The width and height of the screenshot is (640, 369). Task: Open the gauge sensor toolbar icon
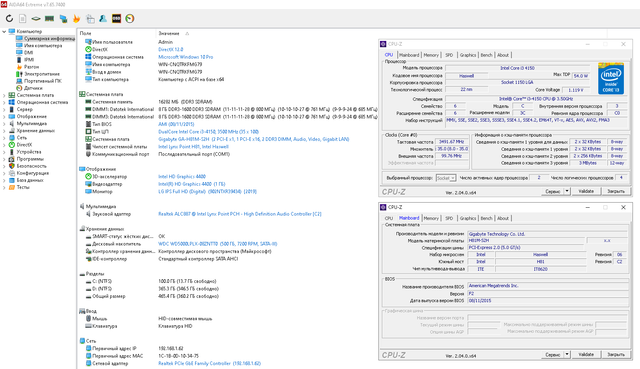point(130,18)
